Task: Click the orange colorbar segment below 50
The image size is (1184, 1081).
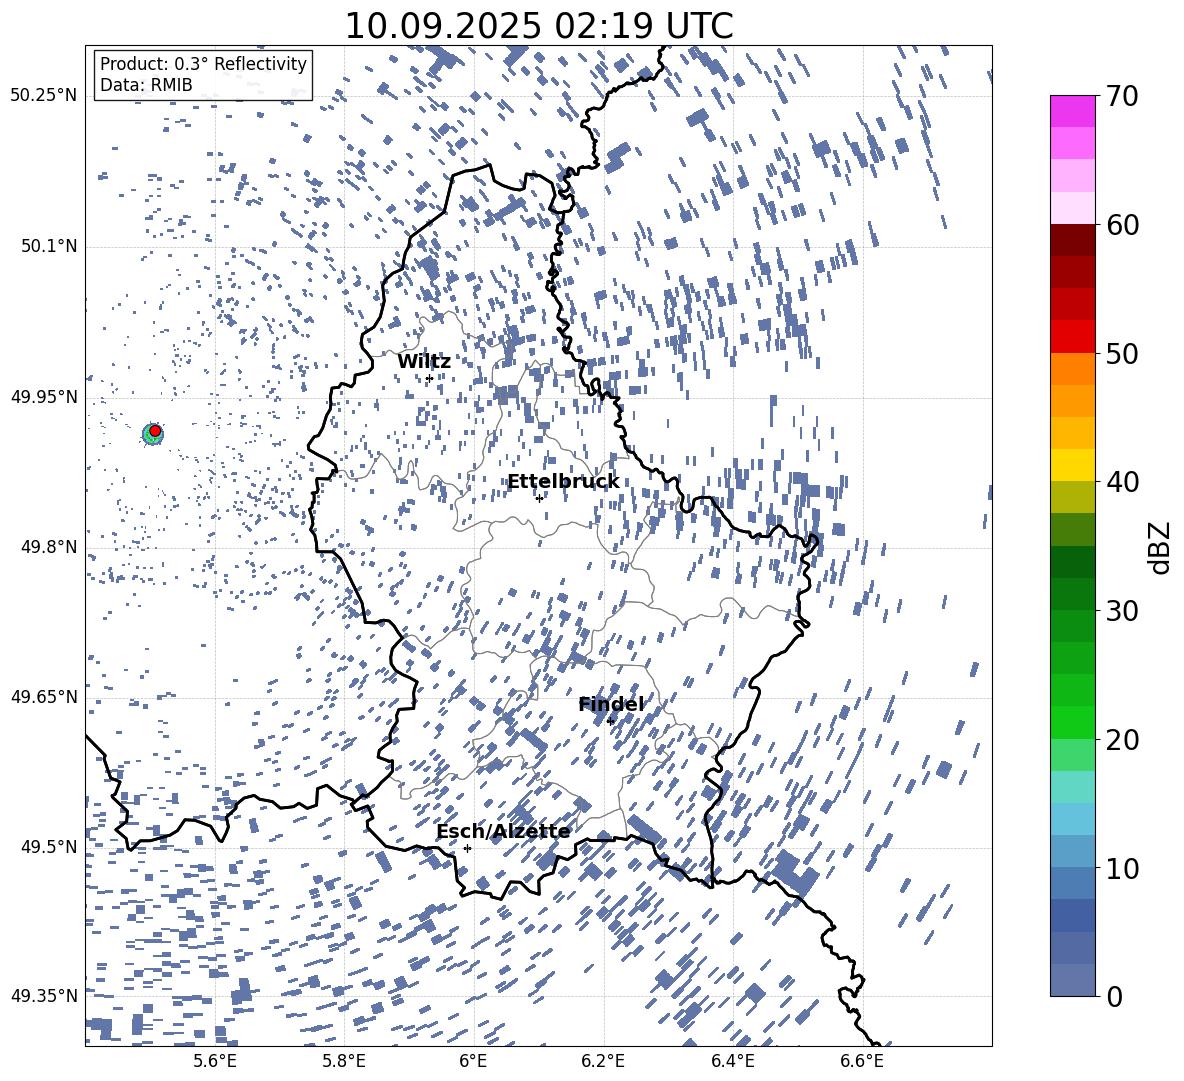Action: pos(1072,368)
